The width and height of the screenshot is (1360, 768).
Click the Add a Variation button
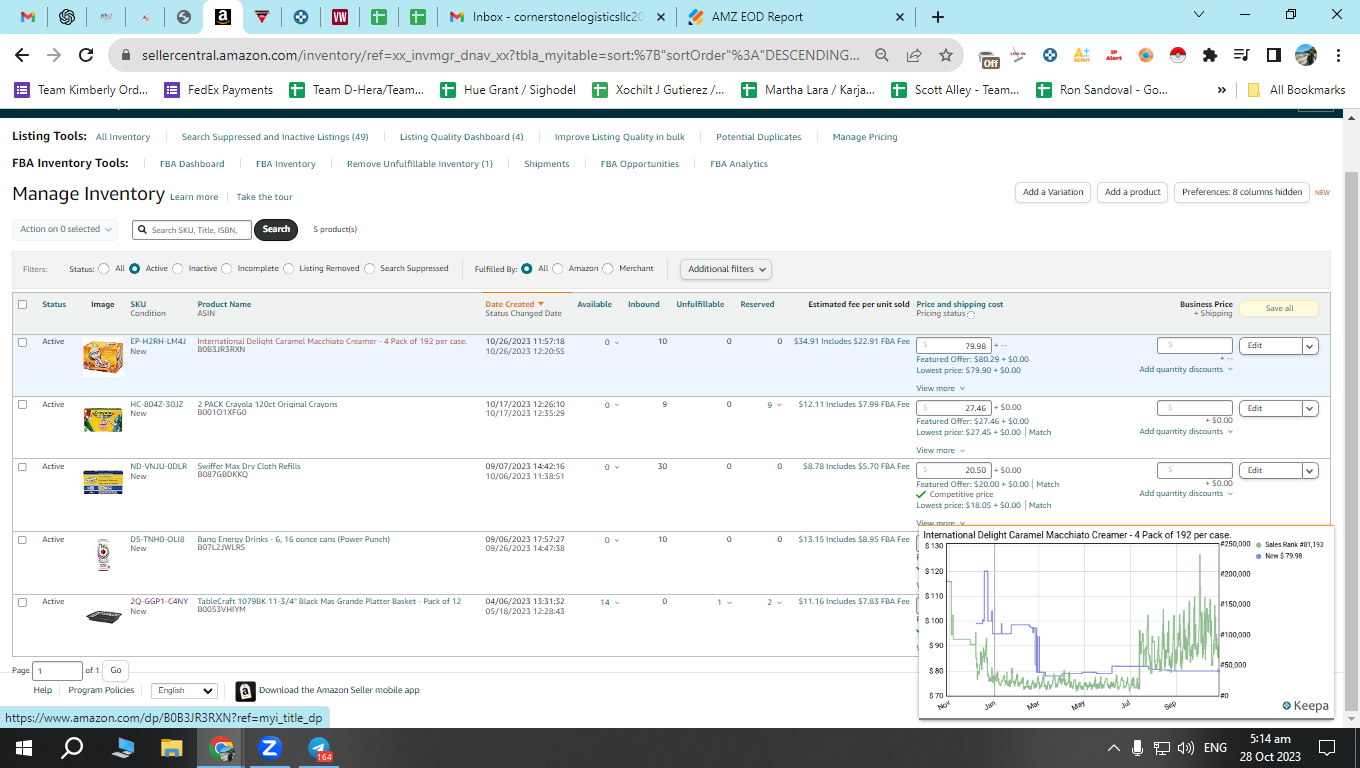1053,192
